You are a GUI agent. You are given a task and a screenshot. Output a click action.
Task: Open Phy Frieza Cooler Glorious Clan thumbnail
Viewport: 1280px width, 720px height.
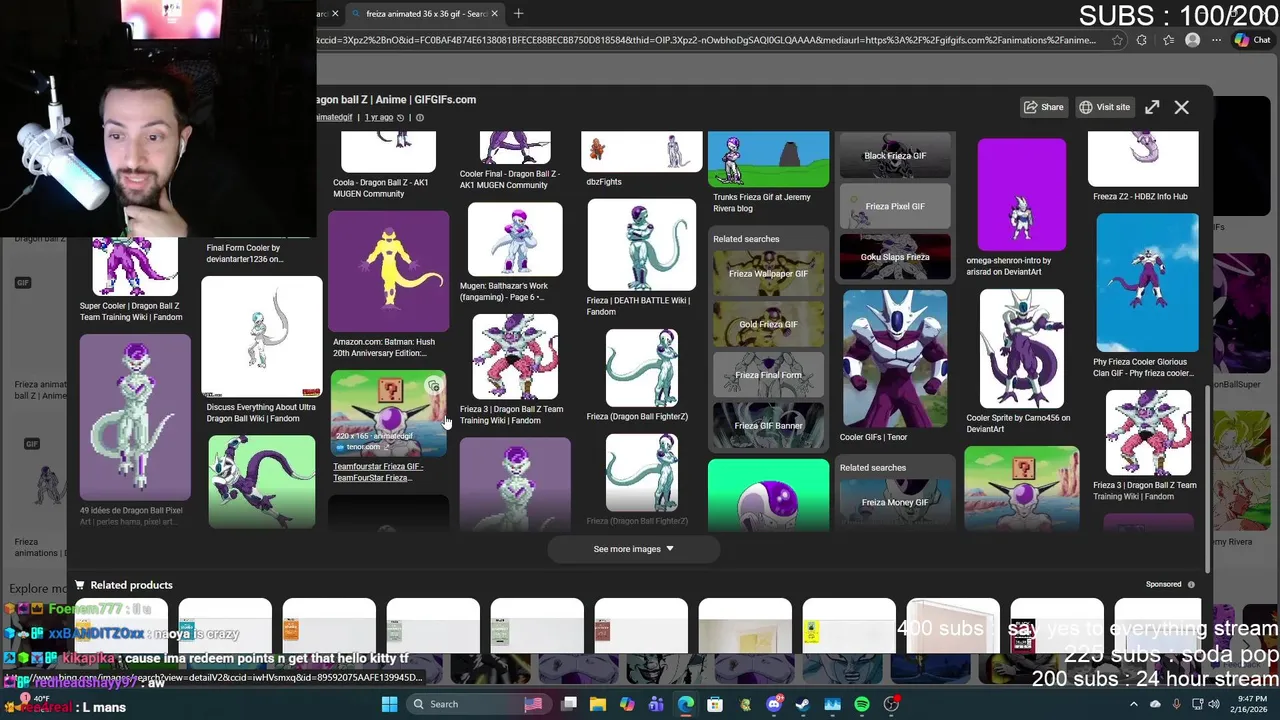point(1147,283)
